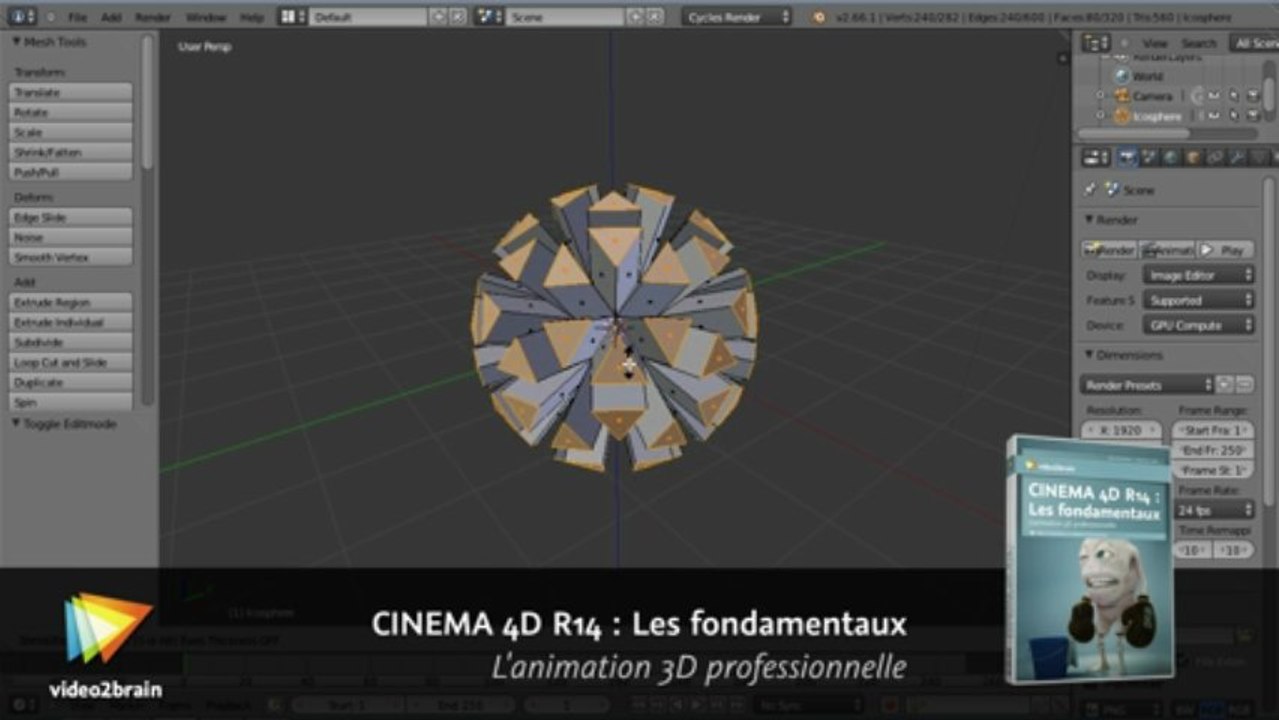Click the Noise deform button
This screenshot has height=720, width=1279.
pos(70,237)
